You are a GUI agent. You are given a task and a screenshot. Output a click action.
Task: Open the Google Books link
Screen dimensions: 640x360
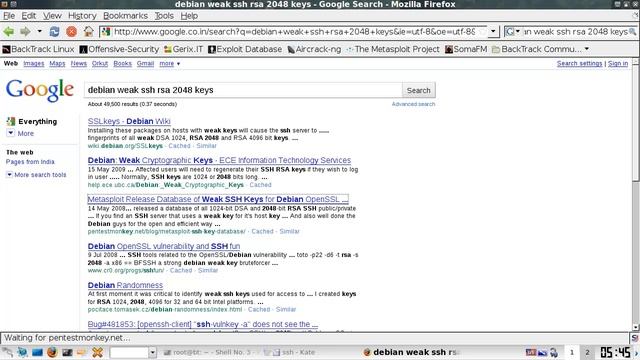coord(122,63)
